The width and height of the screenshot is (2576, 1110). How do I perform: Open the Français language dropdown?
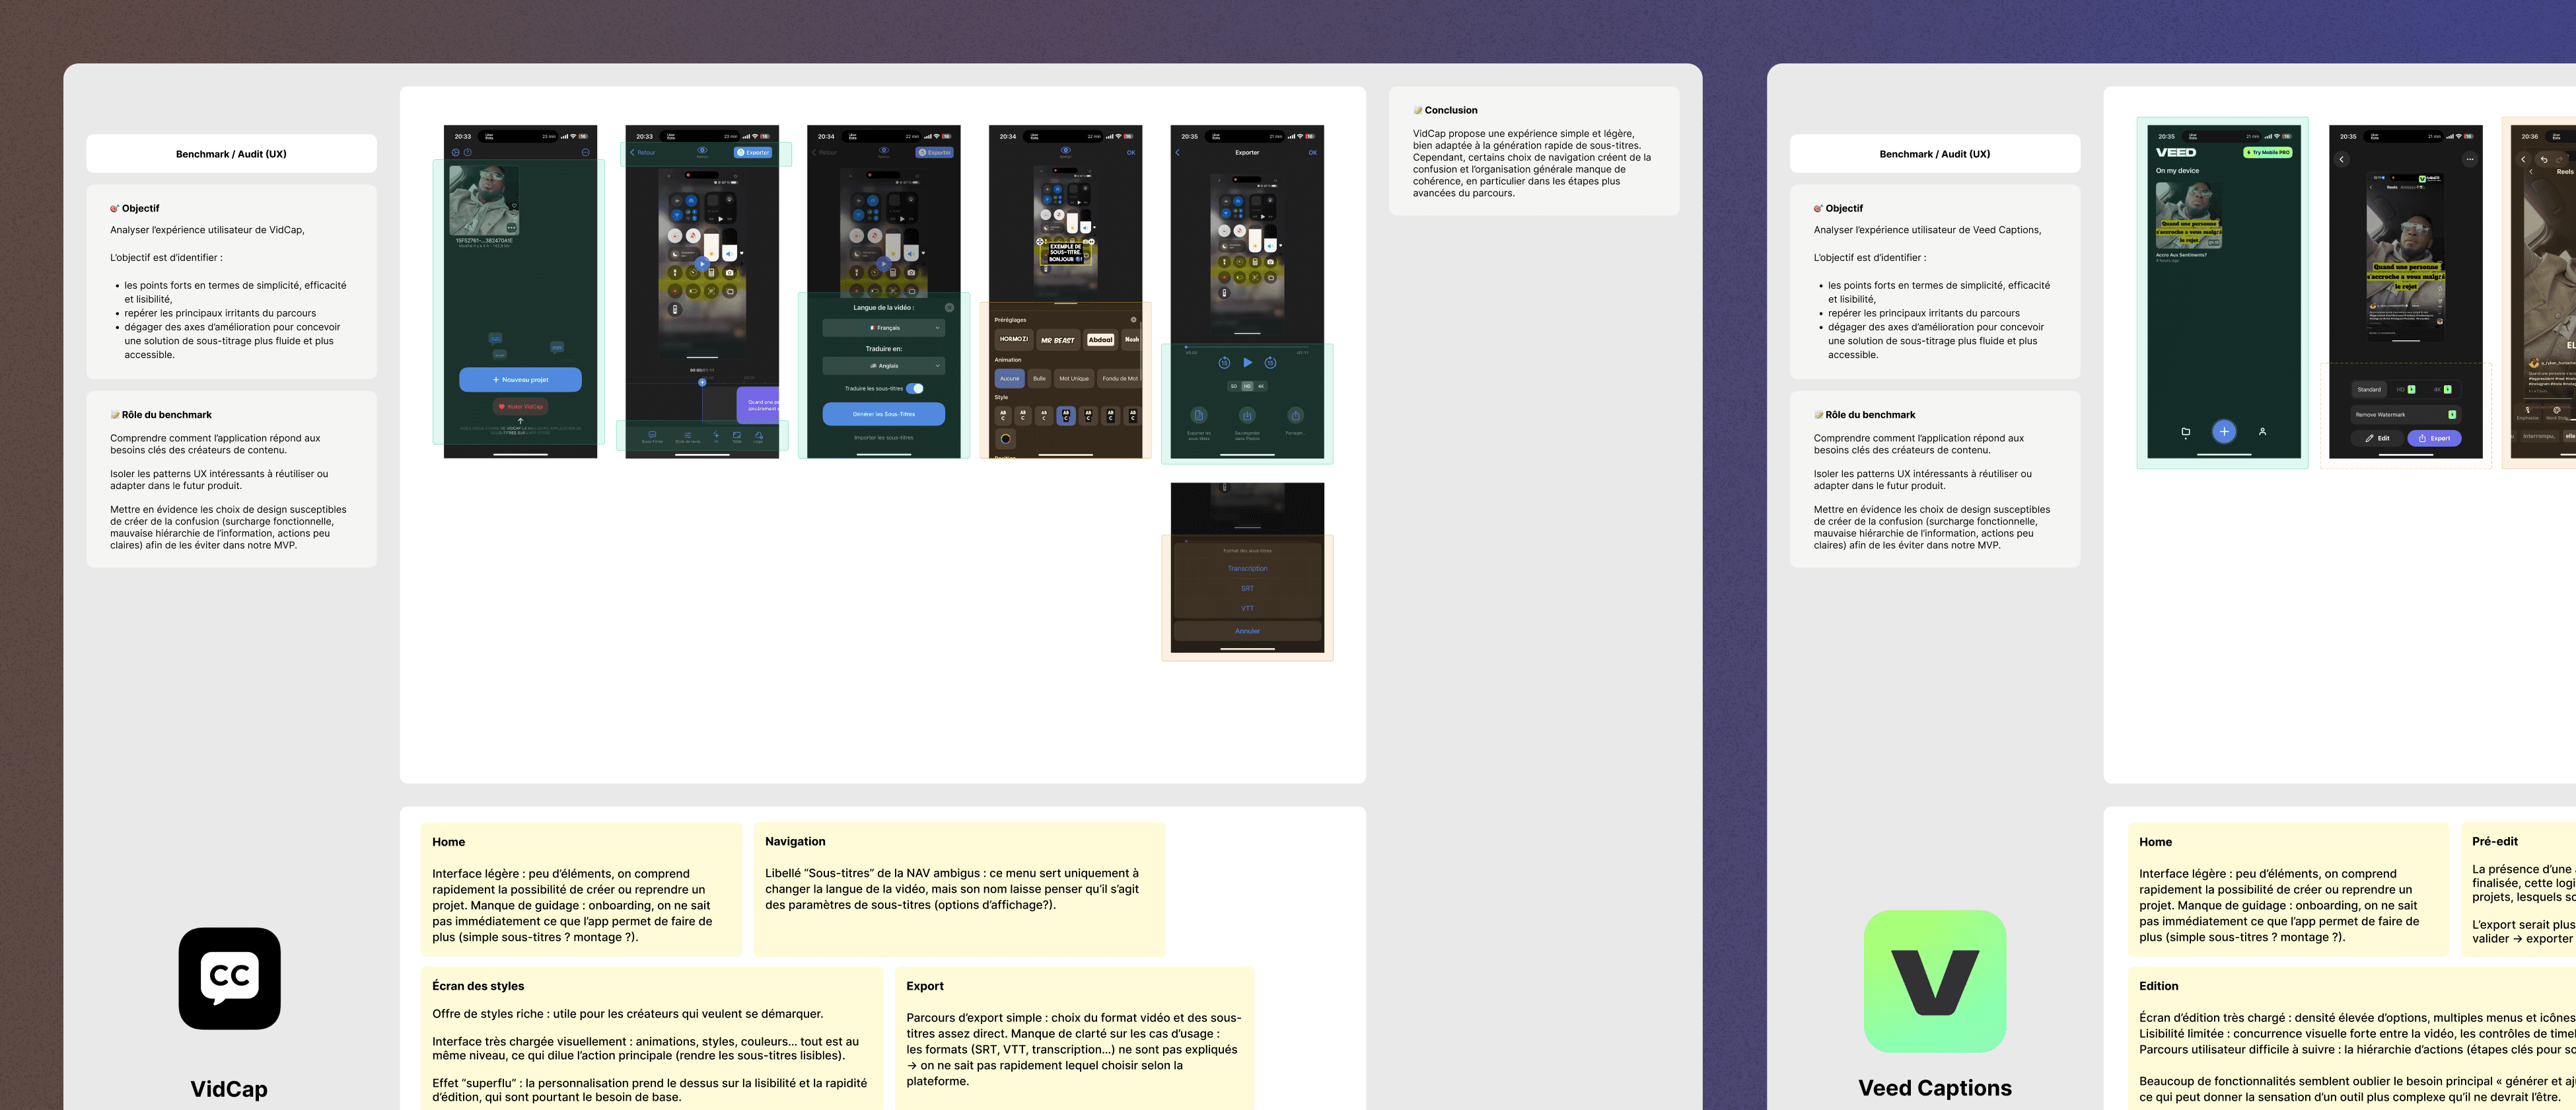click(883, 328)
